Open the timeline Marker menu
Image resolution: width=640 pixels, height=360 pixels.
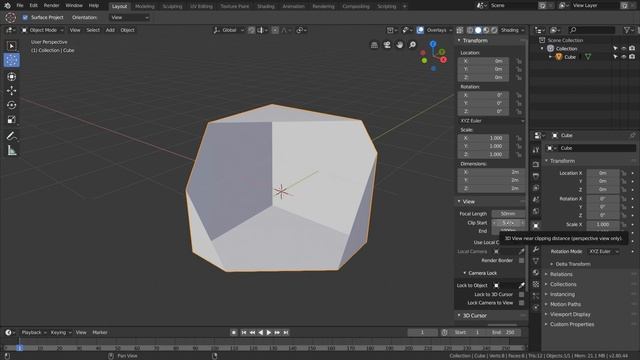100,333
